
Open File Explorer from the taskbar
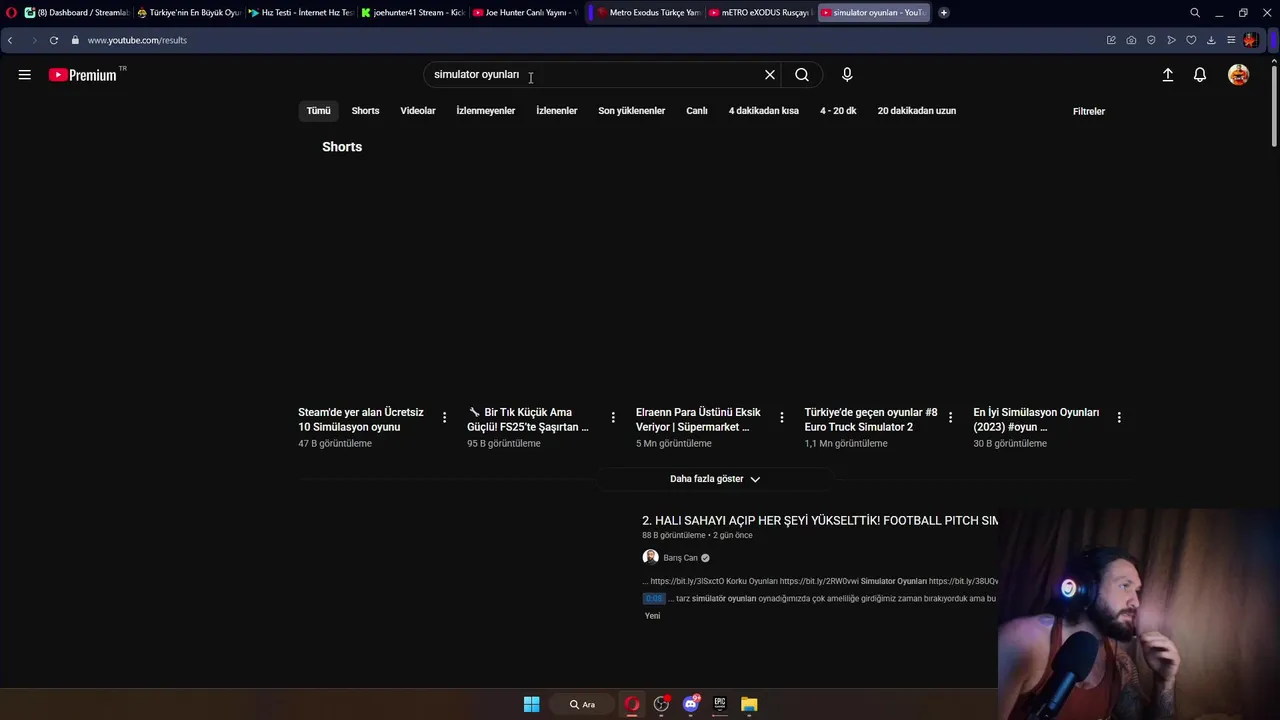(749, 704)
